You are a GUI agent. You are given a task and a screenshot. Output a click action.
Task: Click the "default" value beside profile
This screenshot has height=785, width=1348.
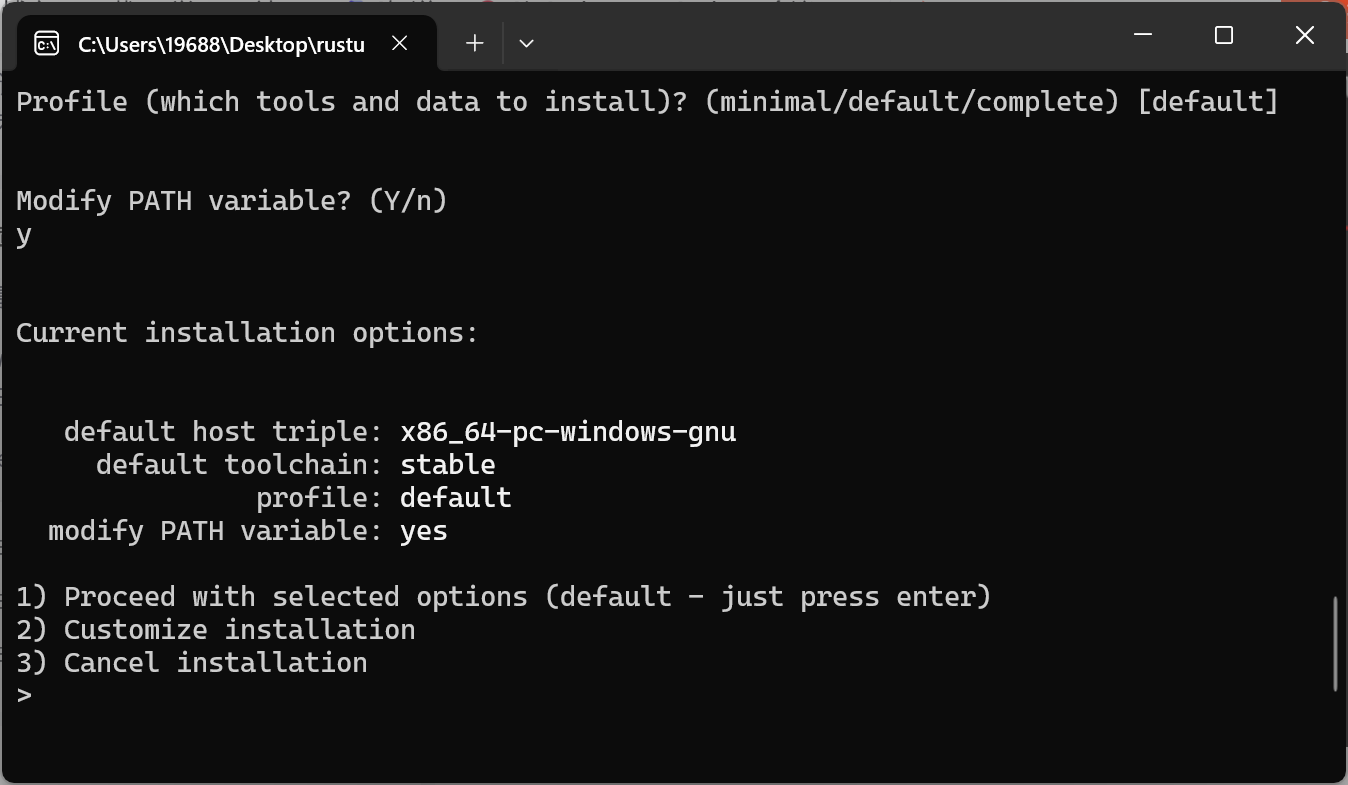(x=455, y=498)
